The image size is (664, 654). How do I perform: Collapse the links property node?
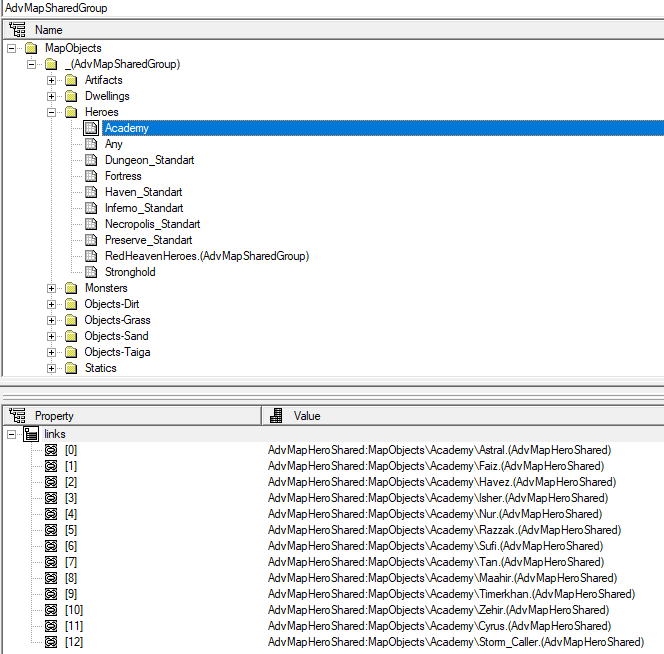point(11,434)
